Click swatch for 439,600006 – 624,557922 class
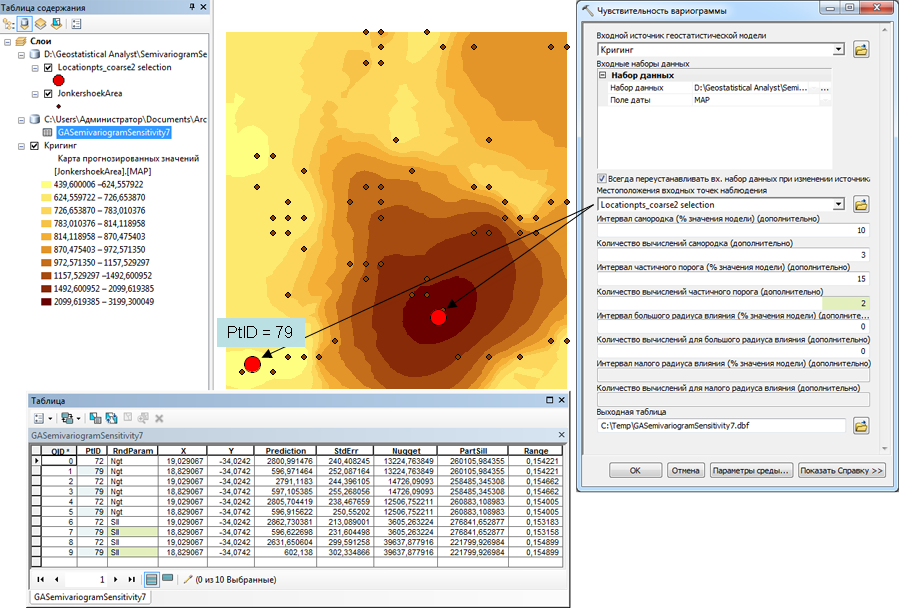This screenshot has height=608, width=899. [x=46, y=185]
